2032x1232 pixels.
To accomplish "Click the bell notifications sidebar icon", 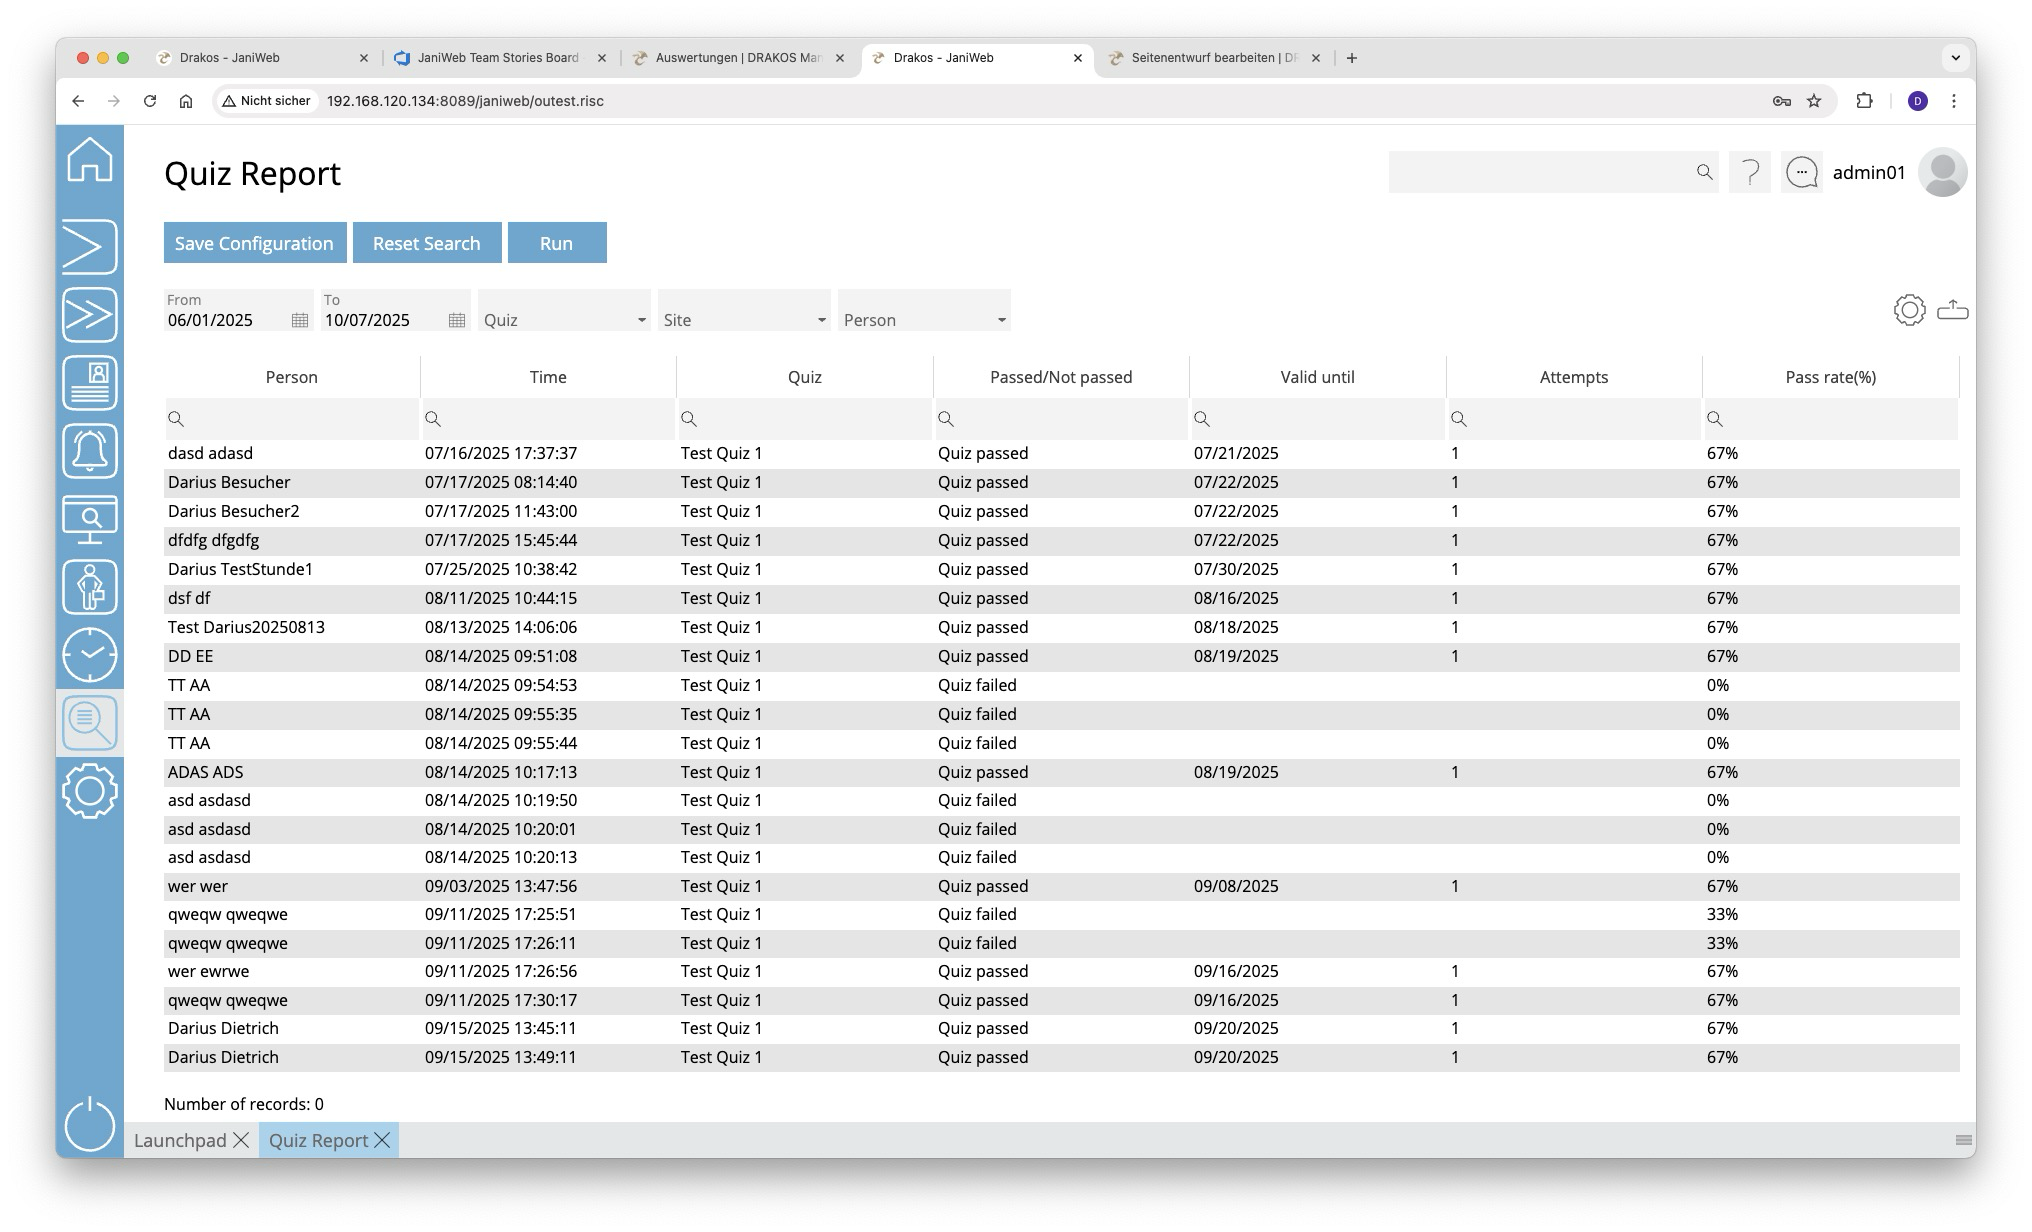I will coord(90,451).
